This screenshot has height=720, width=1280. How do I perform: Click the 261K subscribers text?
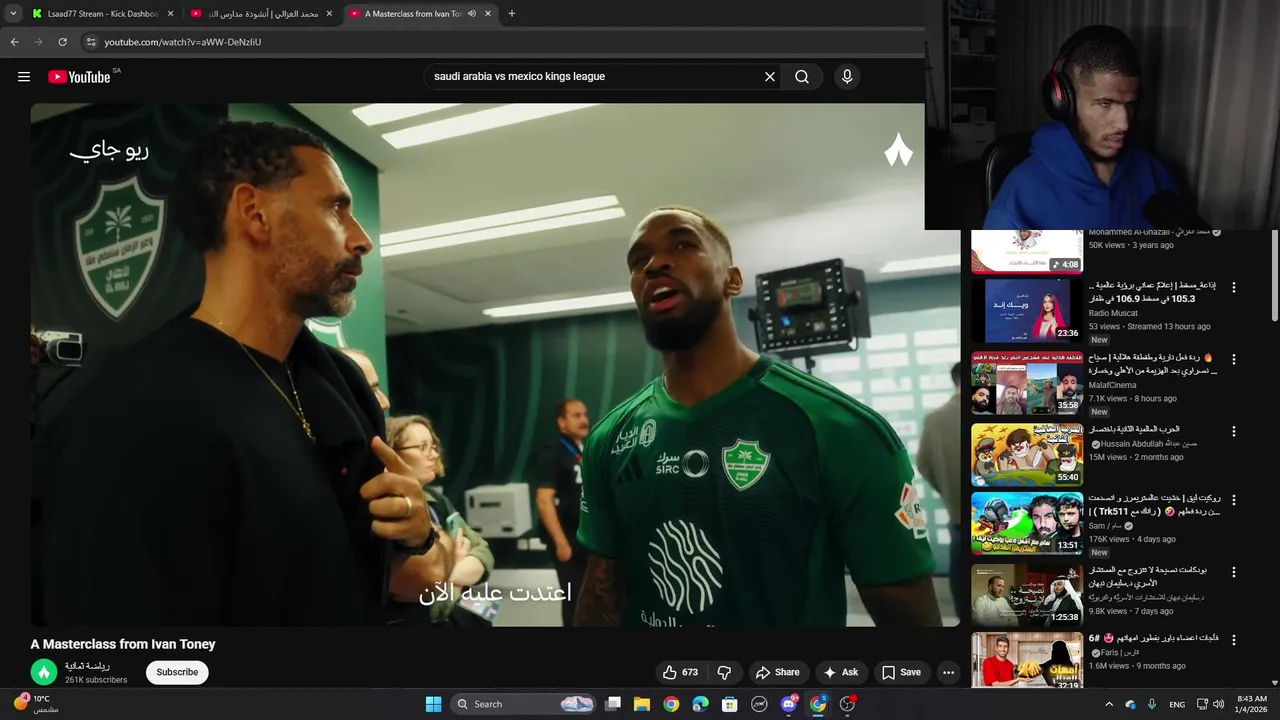[96, 680]
